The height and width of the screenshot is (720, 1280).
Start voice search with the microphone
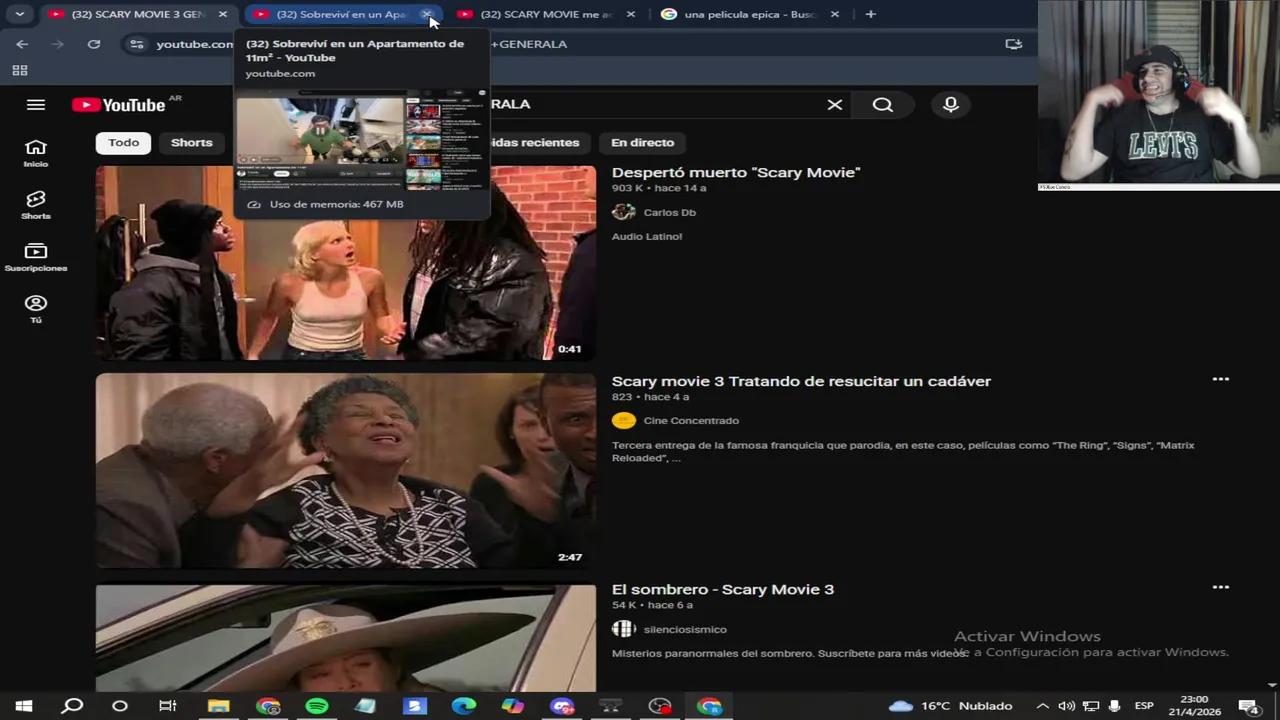[x=951, y=105]
